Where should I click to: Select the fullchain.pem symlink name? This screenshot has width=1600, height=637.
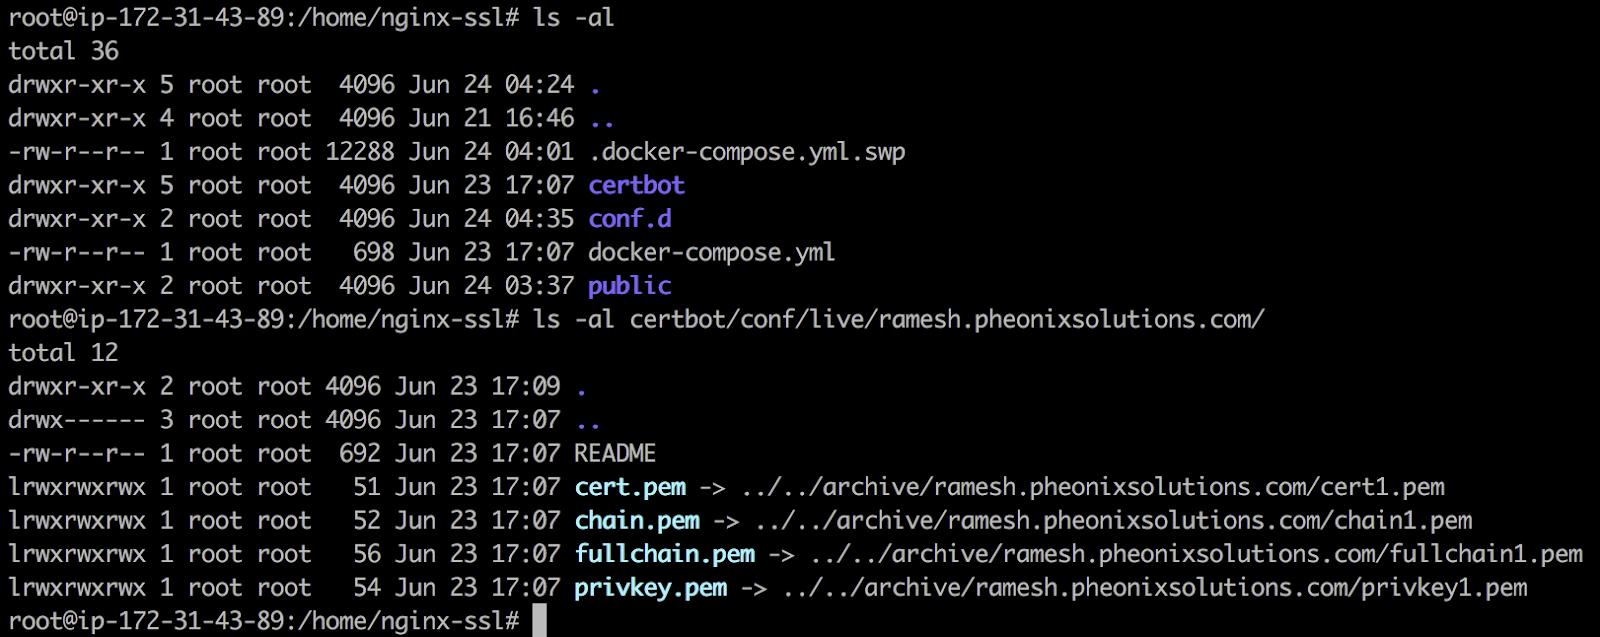[665, 554]
